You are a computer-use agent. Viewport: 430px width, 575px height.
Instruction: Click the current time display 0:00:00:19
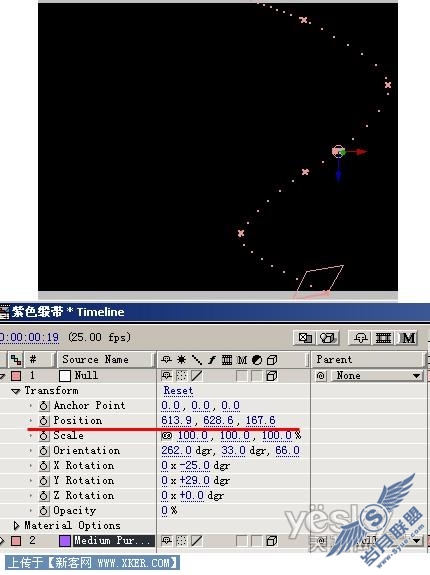coord(29,337)
